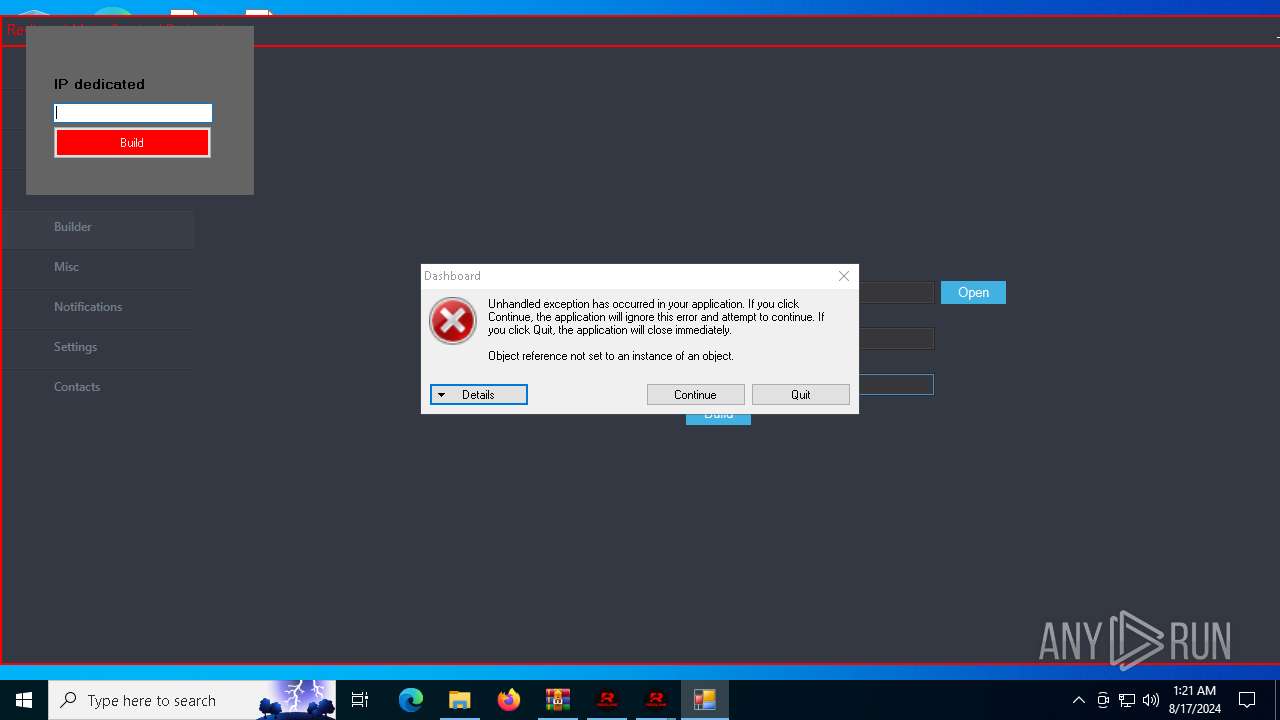
Task: Click the Dashboard dialog title text
Action: pyautogui.click(x=452, y=276)
